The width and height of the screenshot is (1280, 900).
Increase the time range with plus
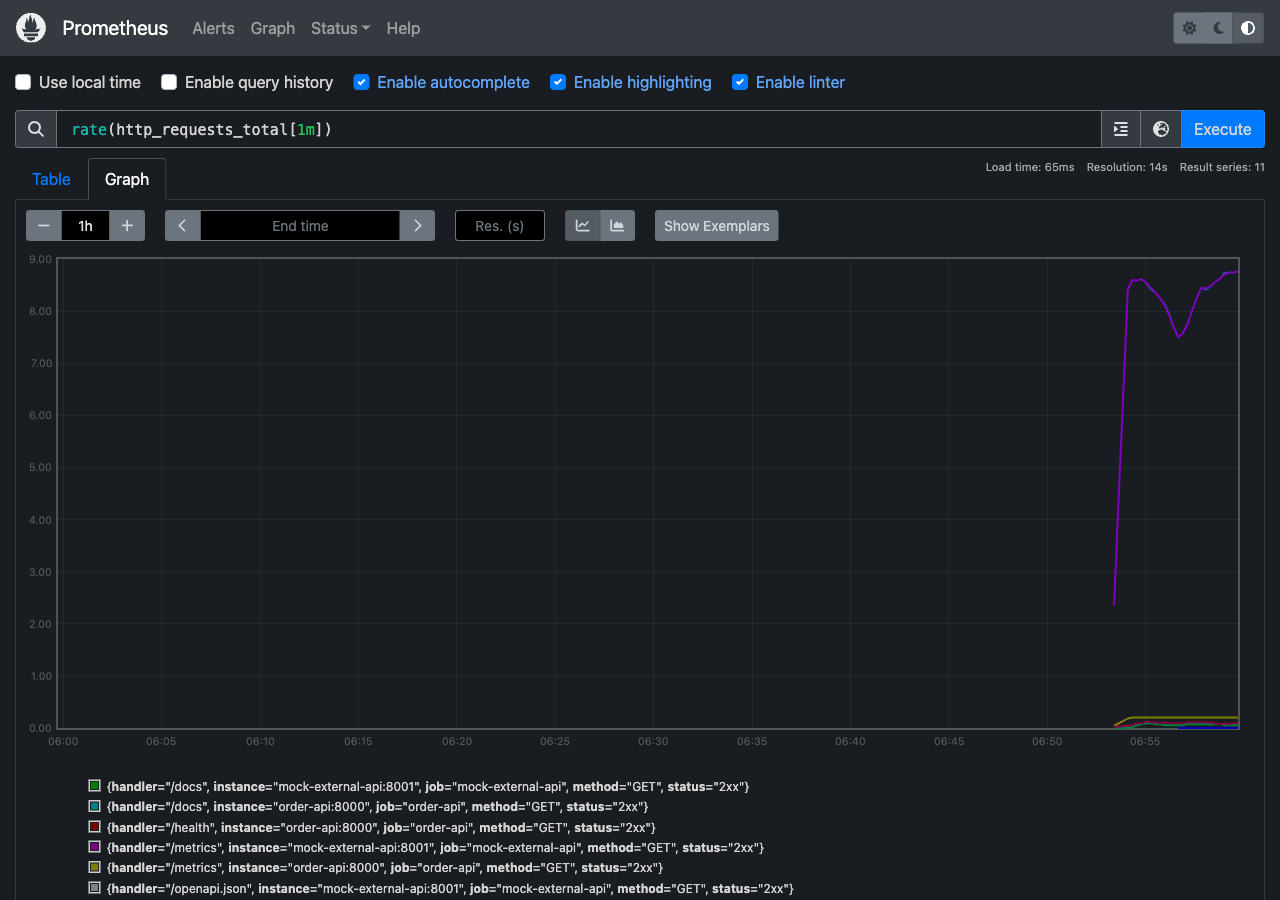pos(127,226)
